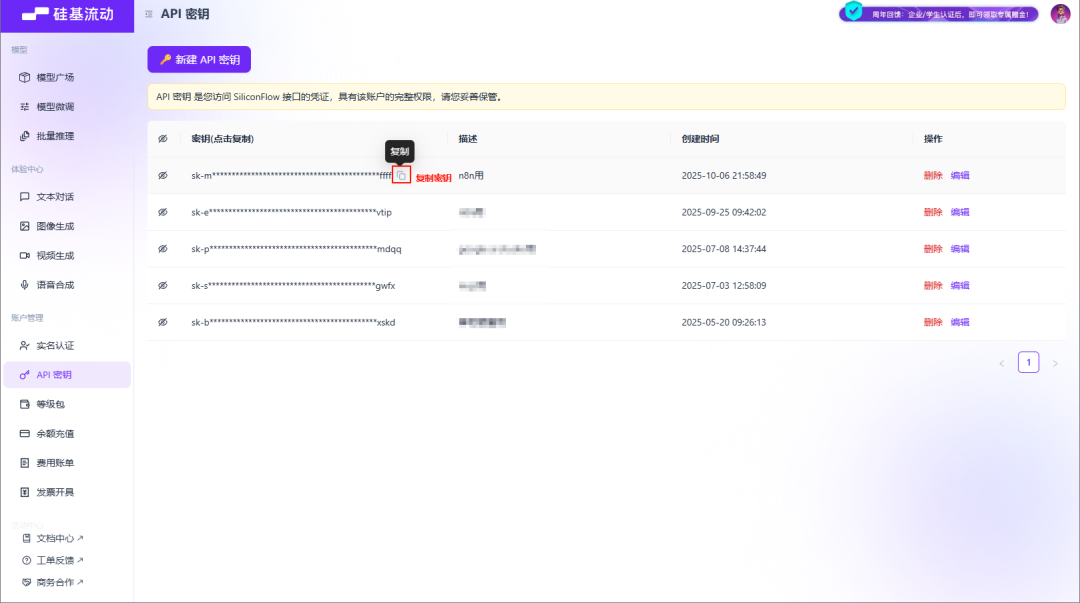Reveal the sk-p key ending mdqq

[x=163, y=249]
